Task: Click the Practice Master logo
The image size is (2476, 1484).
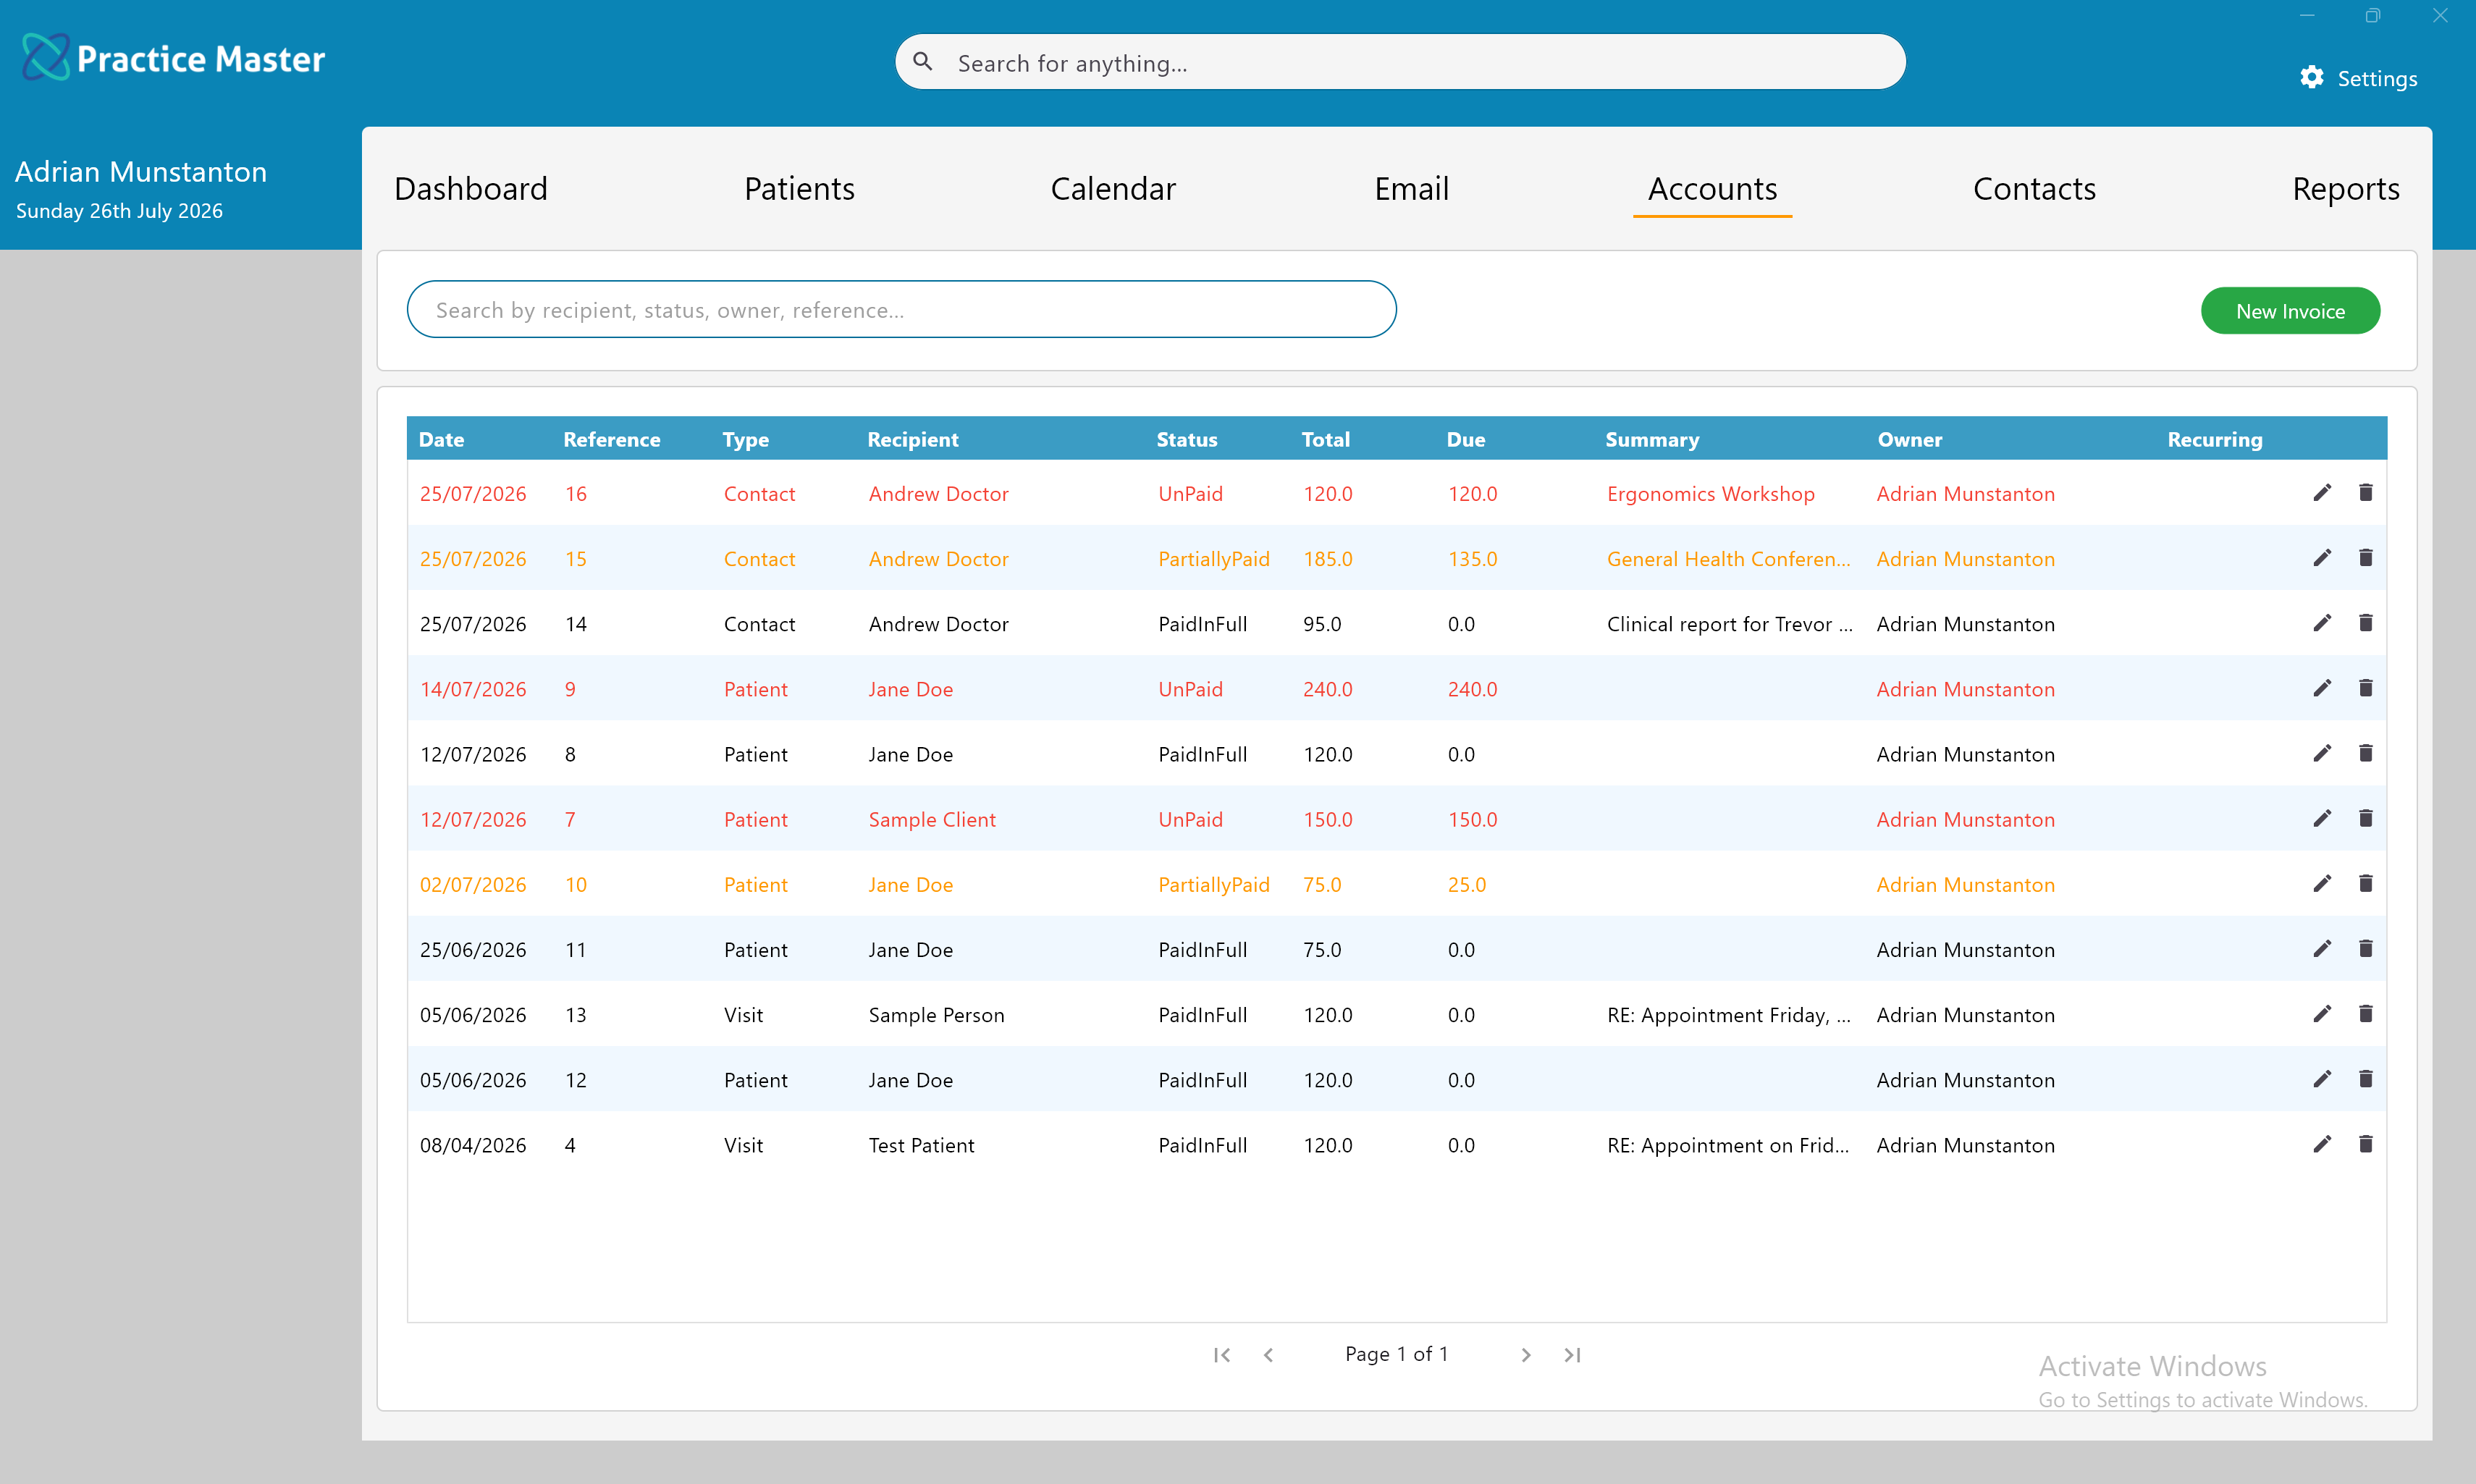Action: click(173, 58)
